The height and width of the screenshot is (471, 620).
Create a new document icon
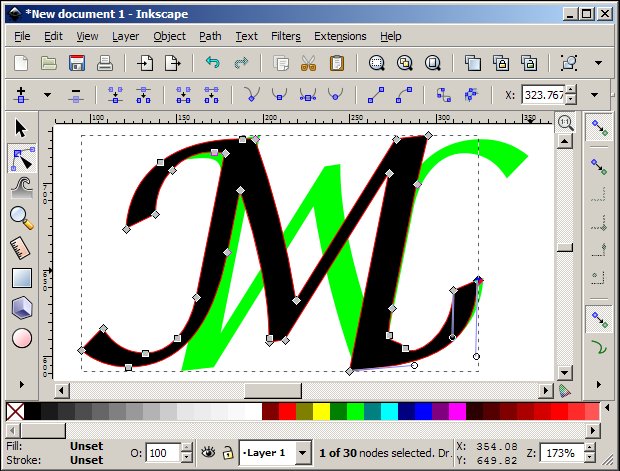[21, 63]
